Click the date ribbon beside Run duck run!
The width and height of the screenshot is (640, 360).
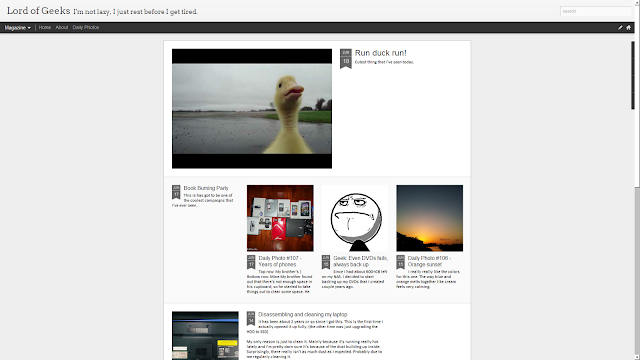(346, 59)
